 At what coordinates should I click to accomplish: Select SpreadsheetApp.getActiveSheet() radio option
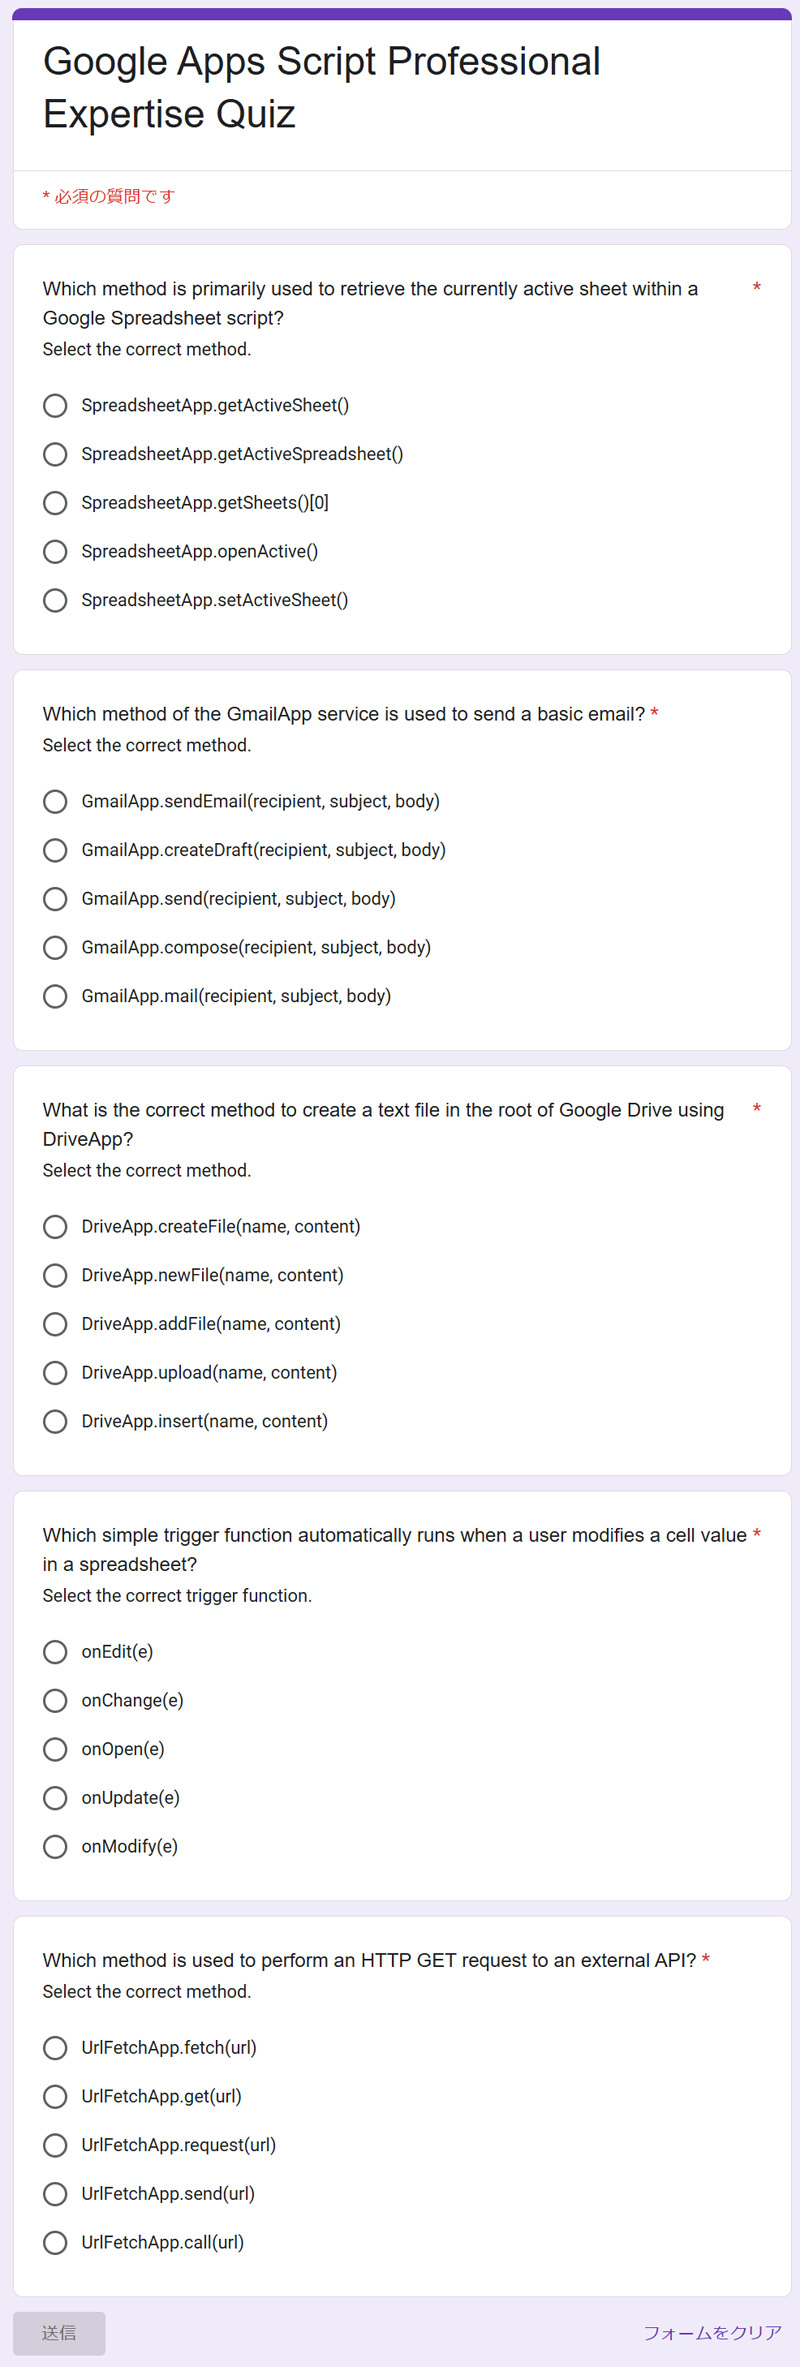pyautogui.click(x=55, y=405)
